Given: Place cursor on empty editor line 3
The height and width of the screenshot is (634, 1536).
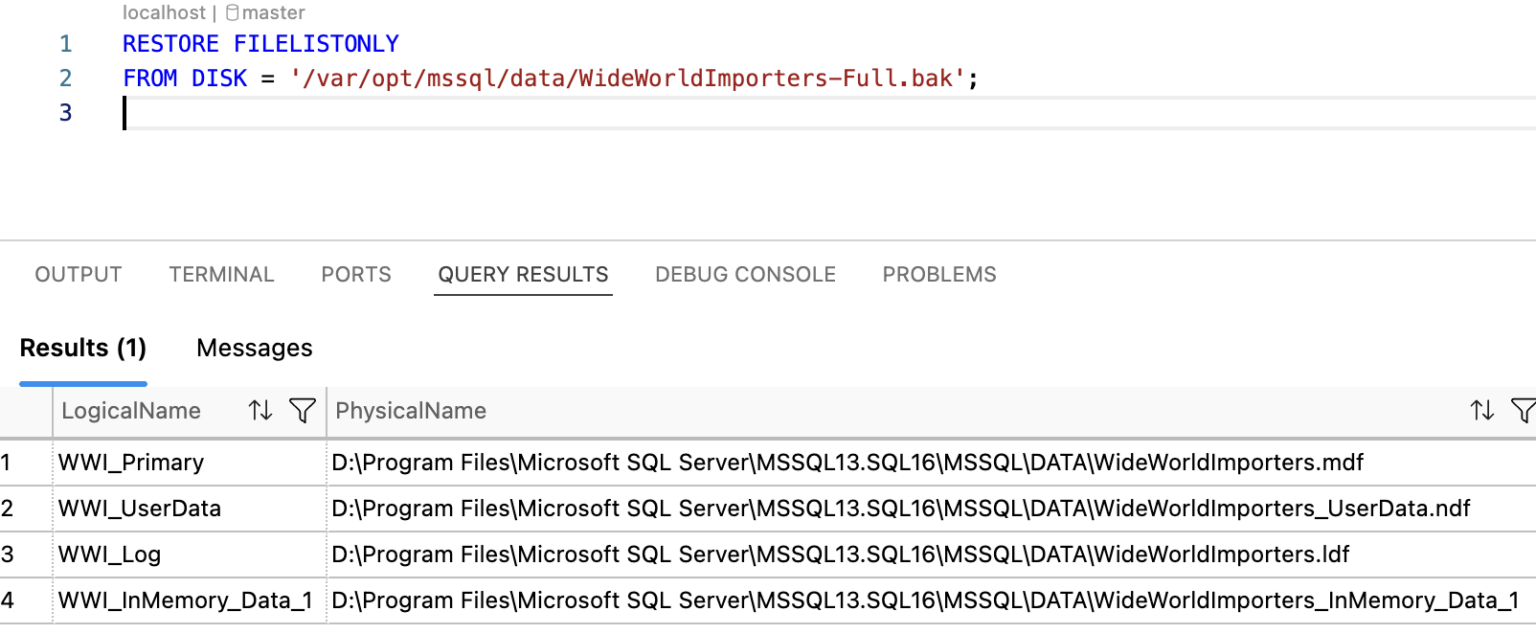Looking at the screenshot, I should (x=828, y=113).
